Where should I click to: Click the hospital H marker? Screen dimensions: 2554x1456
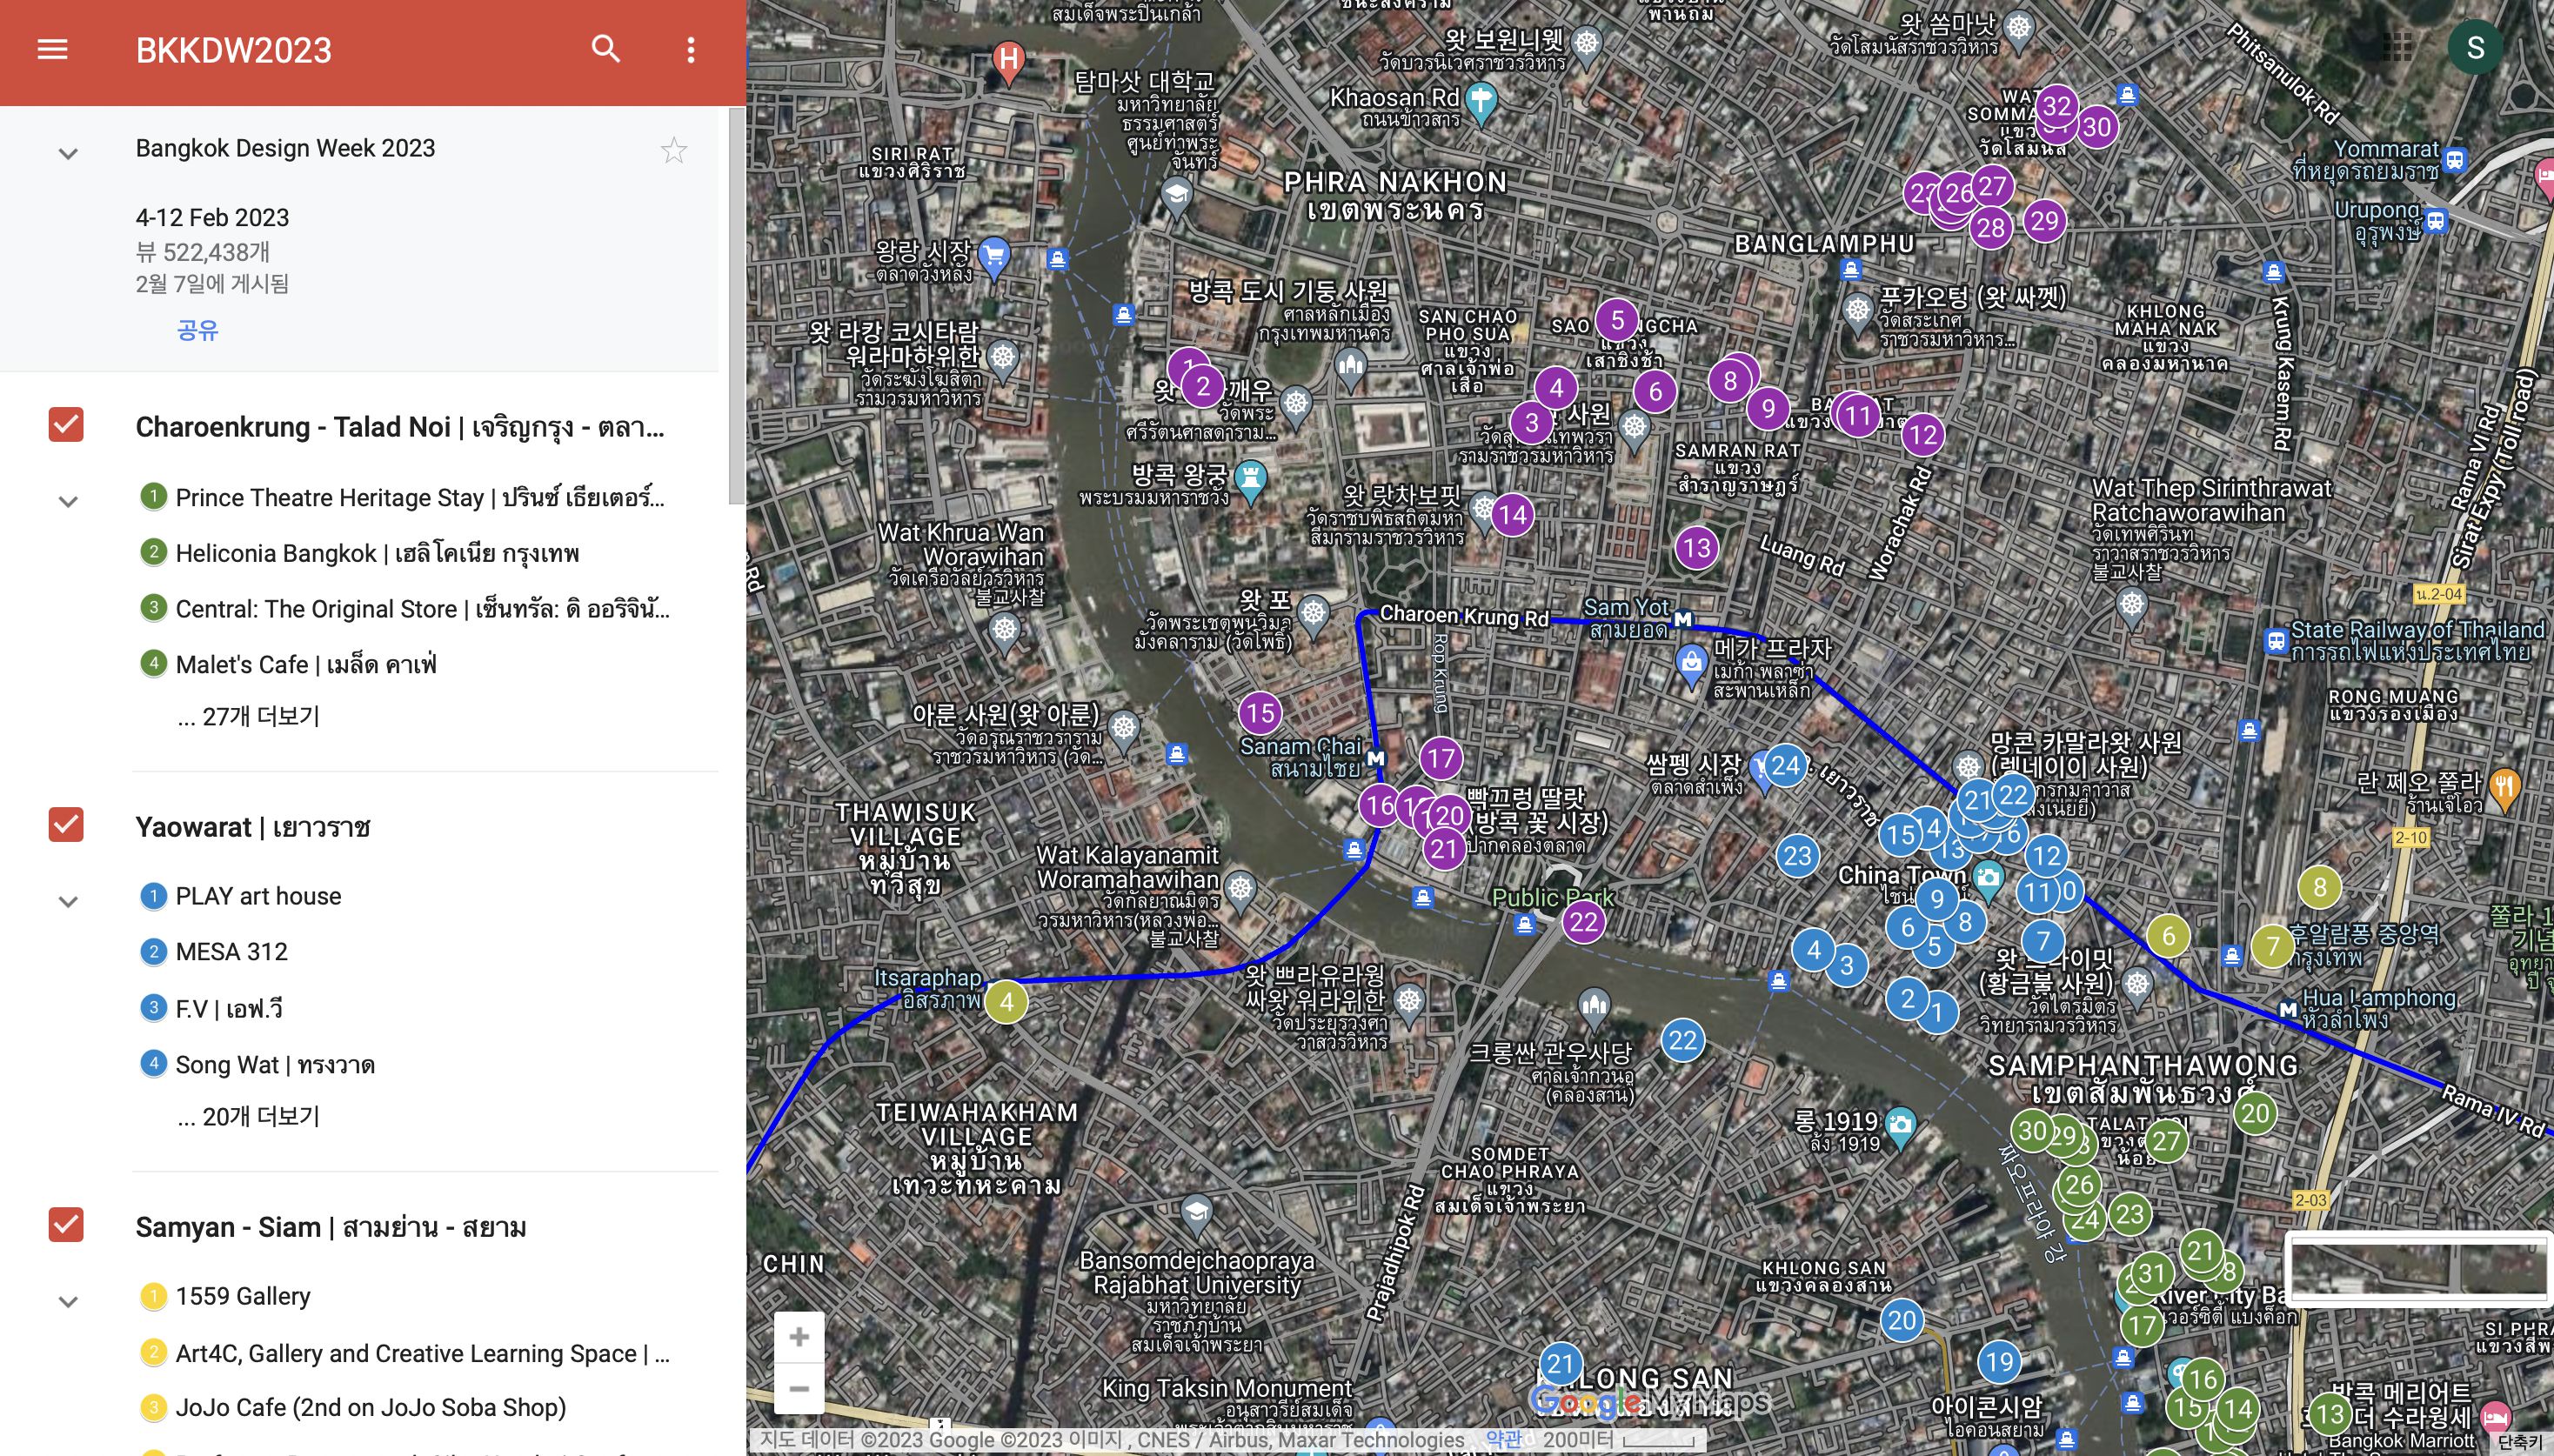click(x=1009, y=61)
